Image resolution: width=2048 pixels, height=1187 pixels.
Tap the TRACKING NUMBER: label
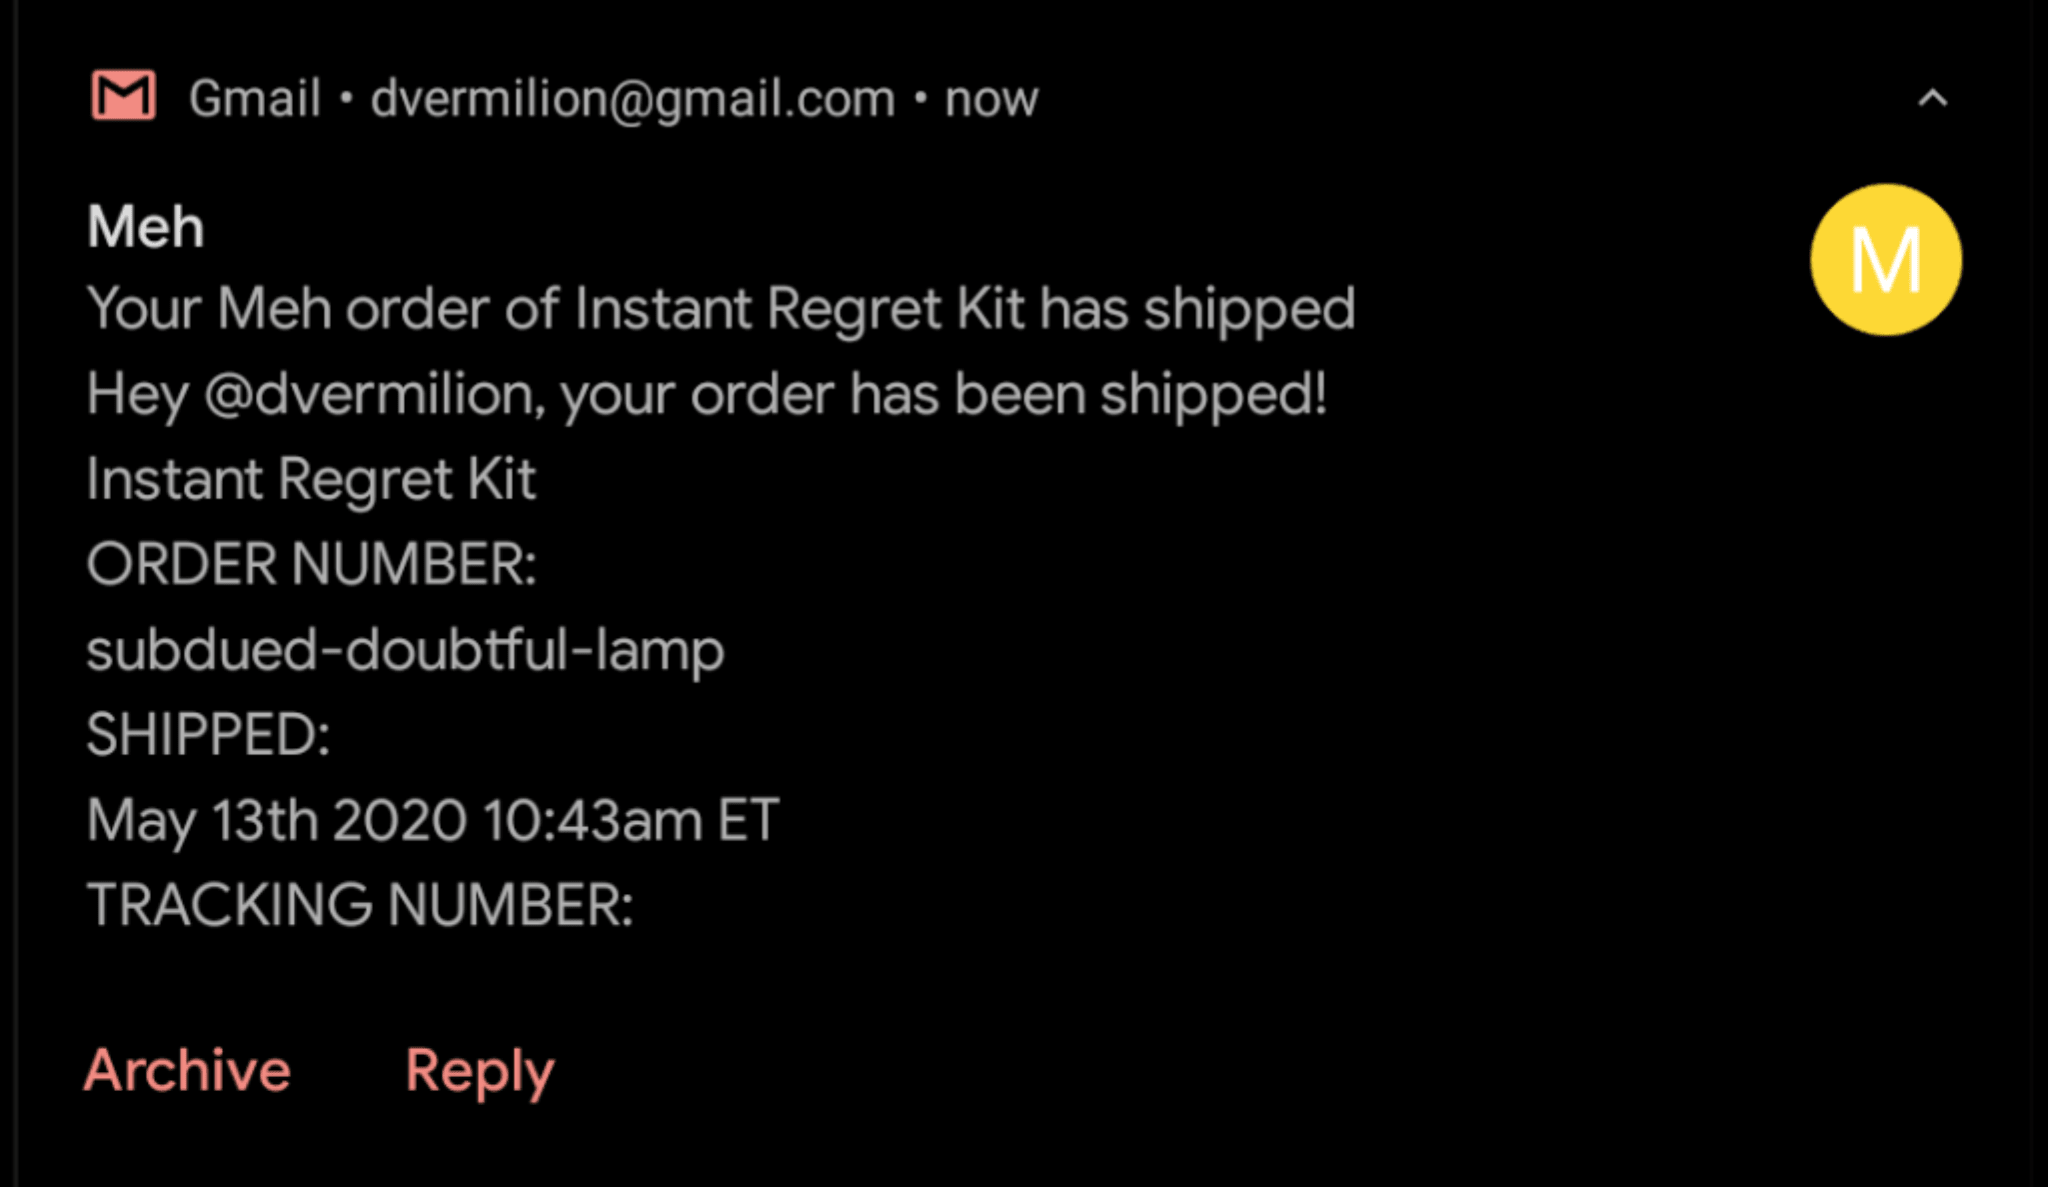pyautogui.click(x=360, y=905)
